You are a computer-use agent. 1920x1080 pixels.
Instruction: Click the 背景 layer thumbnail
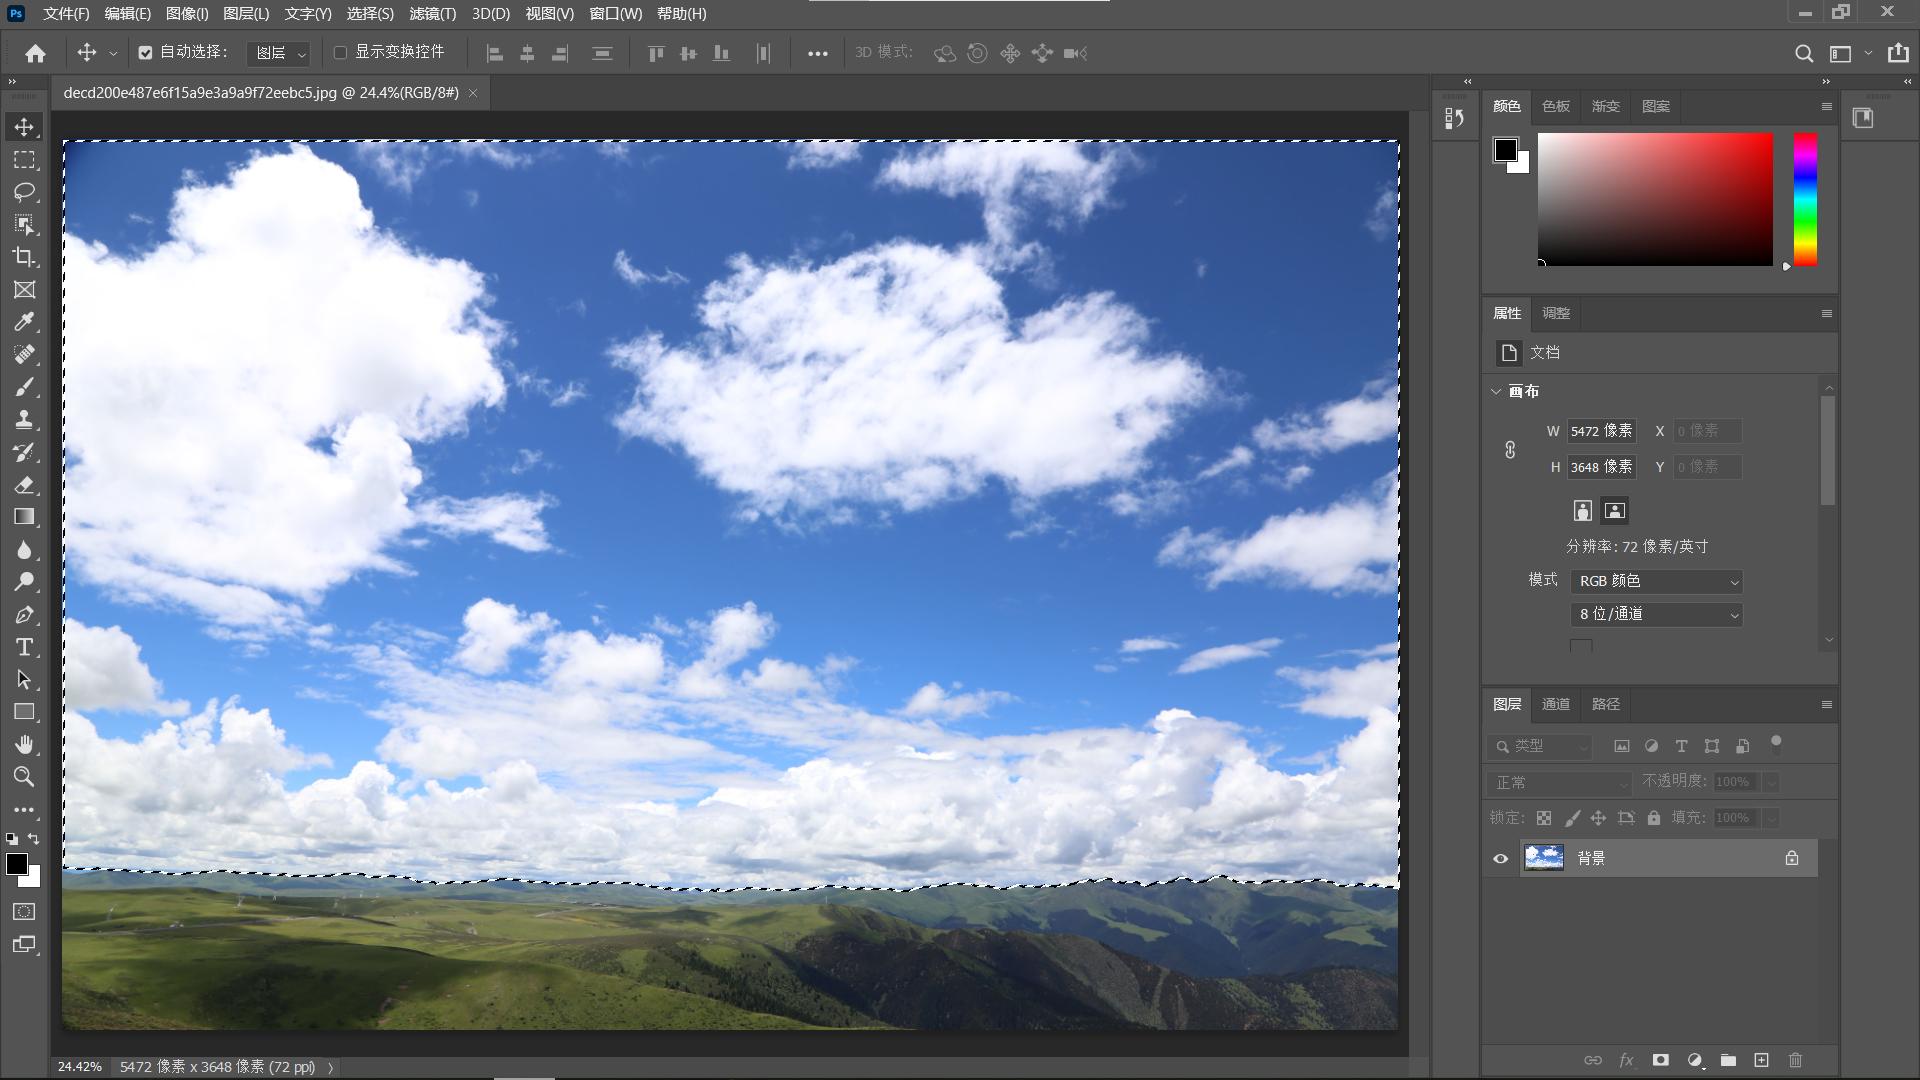[1544, 858]
